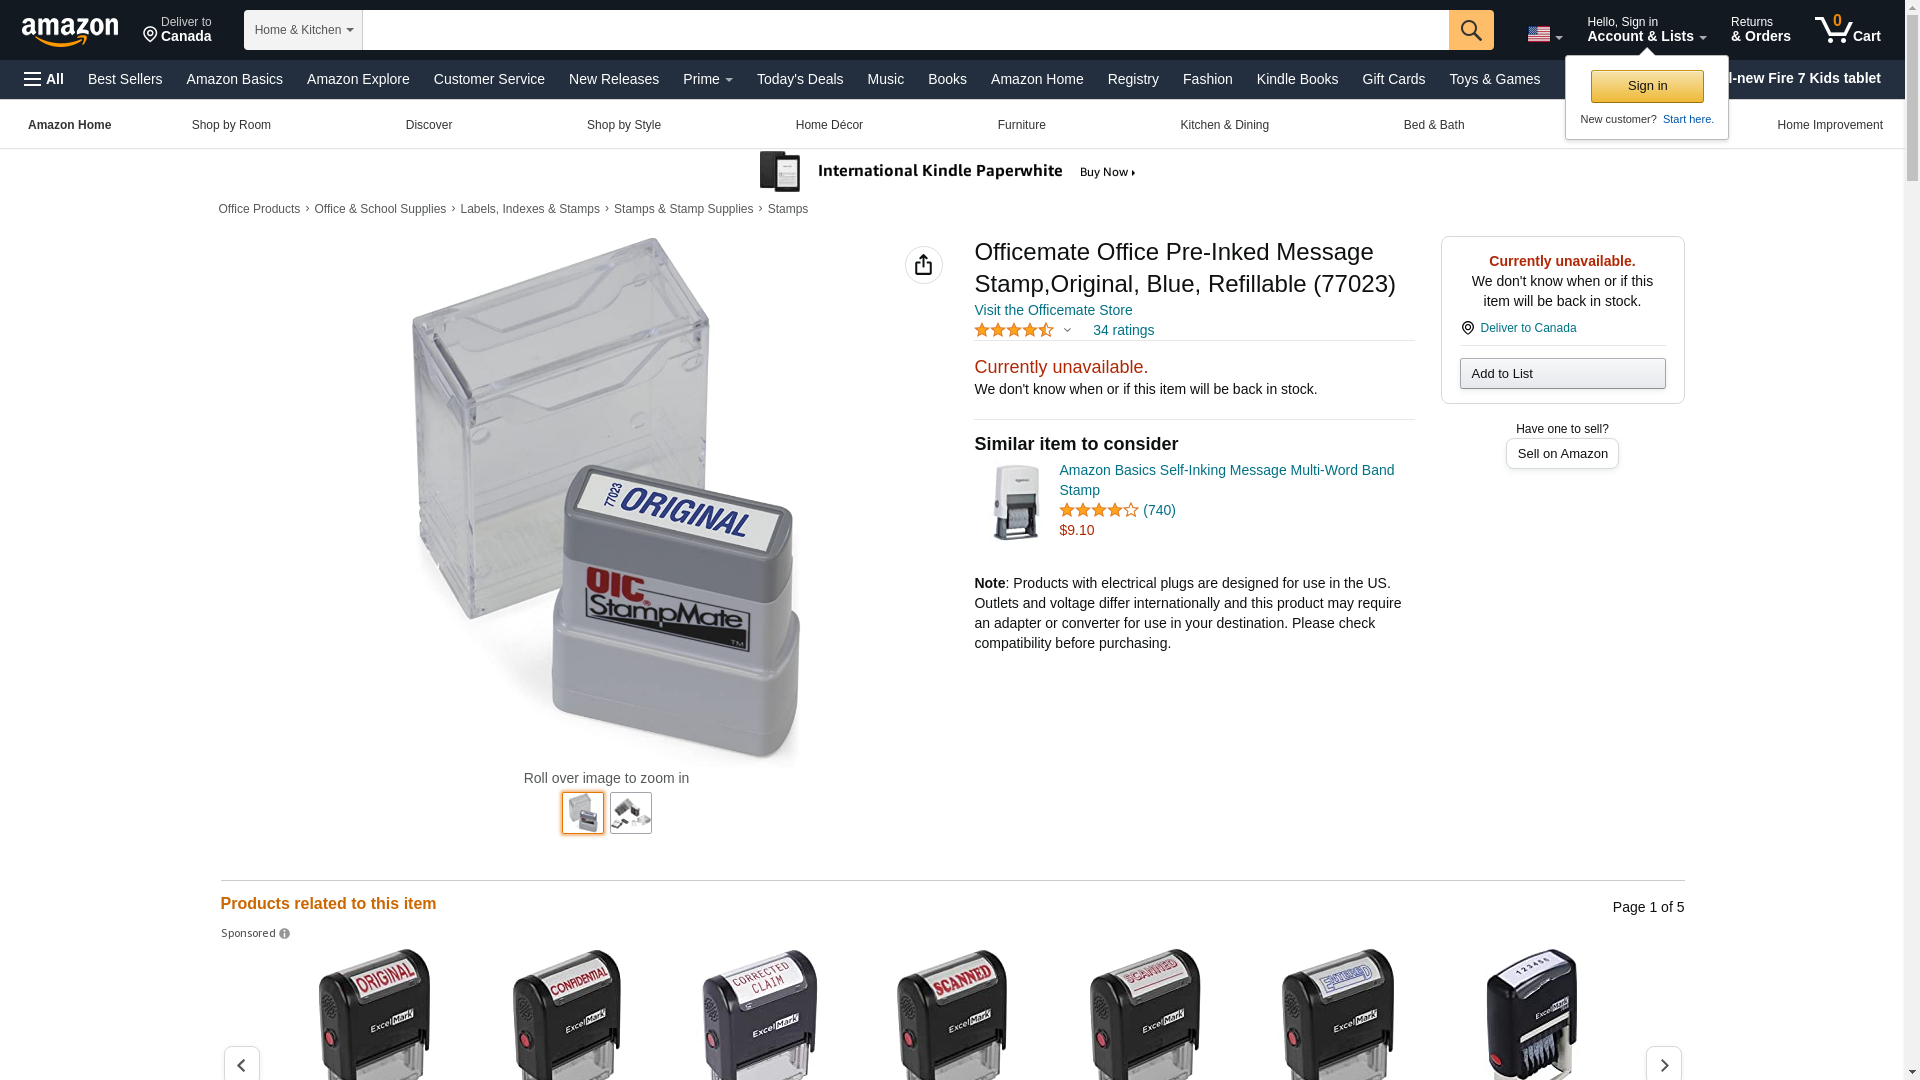Open Today's Deals in navigation bar
The image size is (1920, 1080).
point(799,79)
